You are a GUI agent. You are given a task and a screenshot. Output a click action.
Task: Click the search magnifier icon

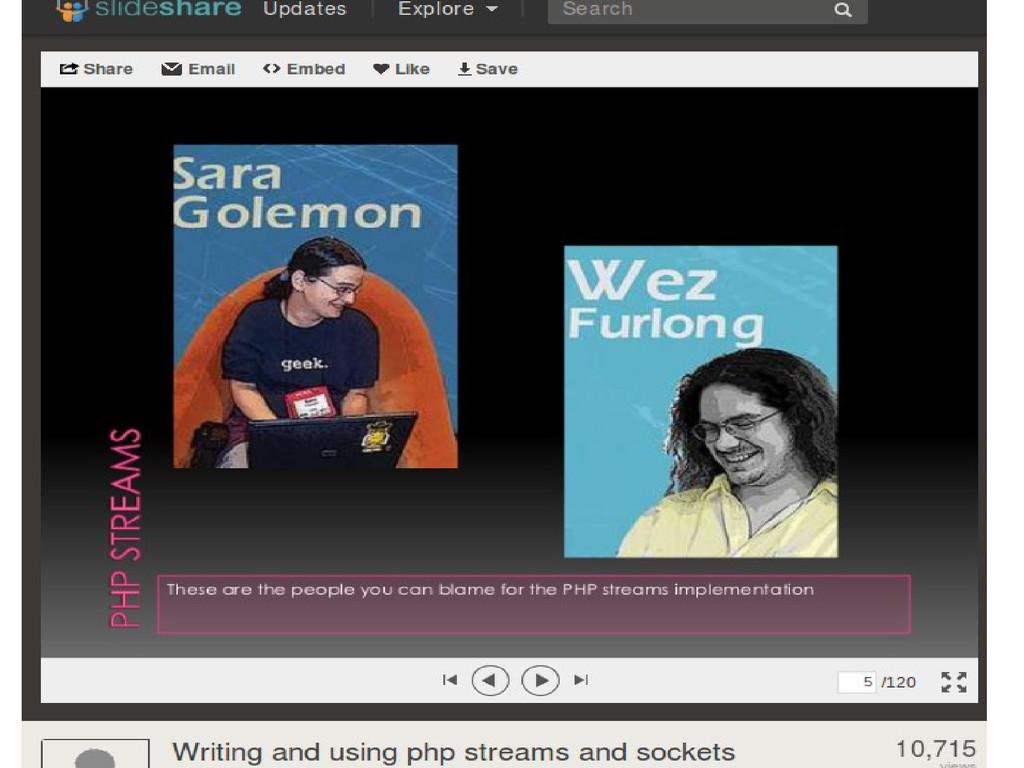point(843,10)
